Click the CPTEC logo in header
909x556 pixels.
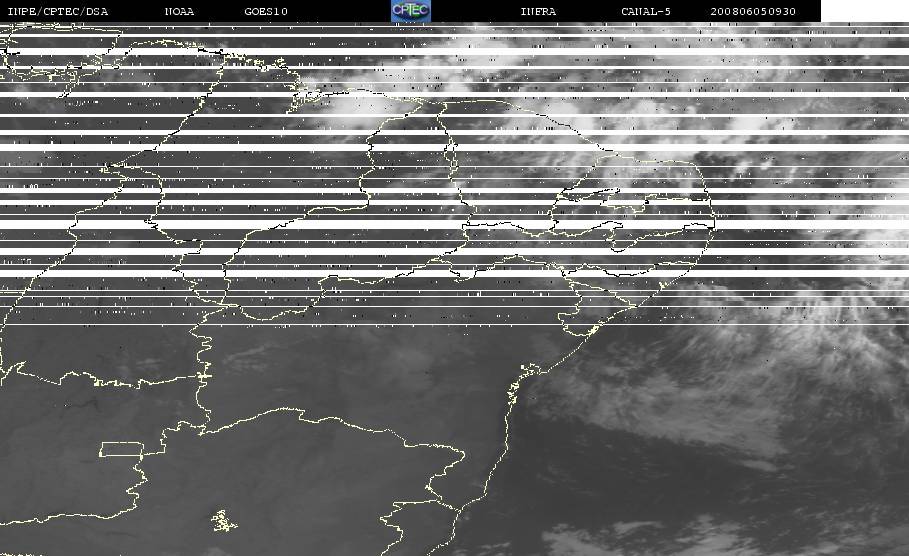410,11
